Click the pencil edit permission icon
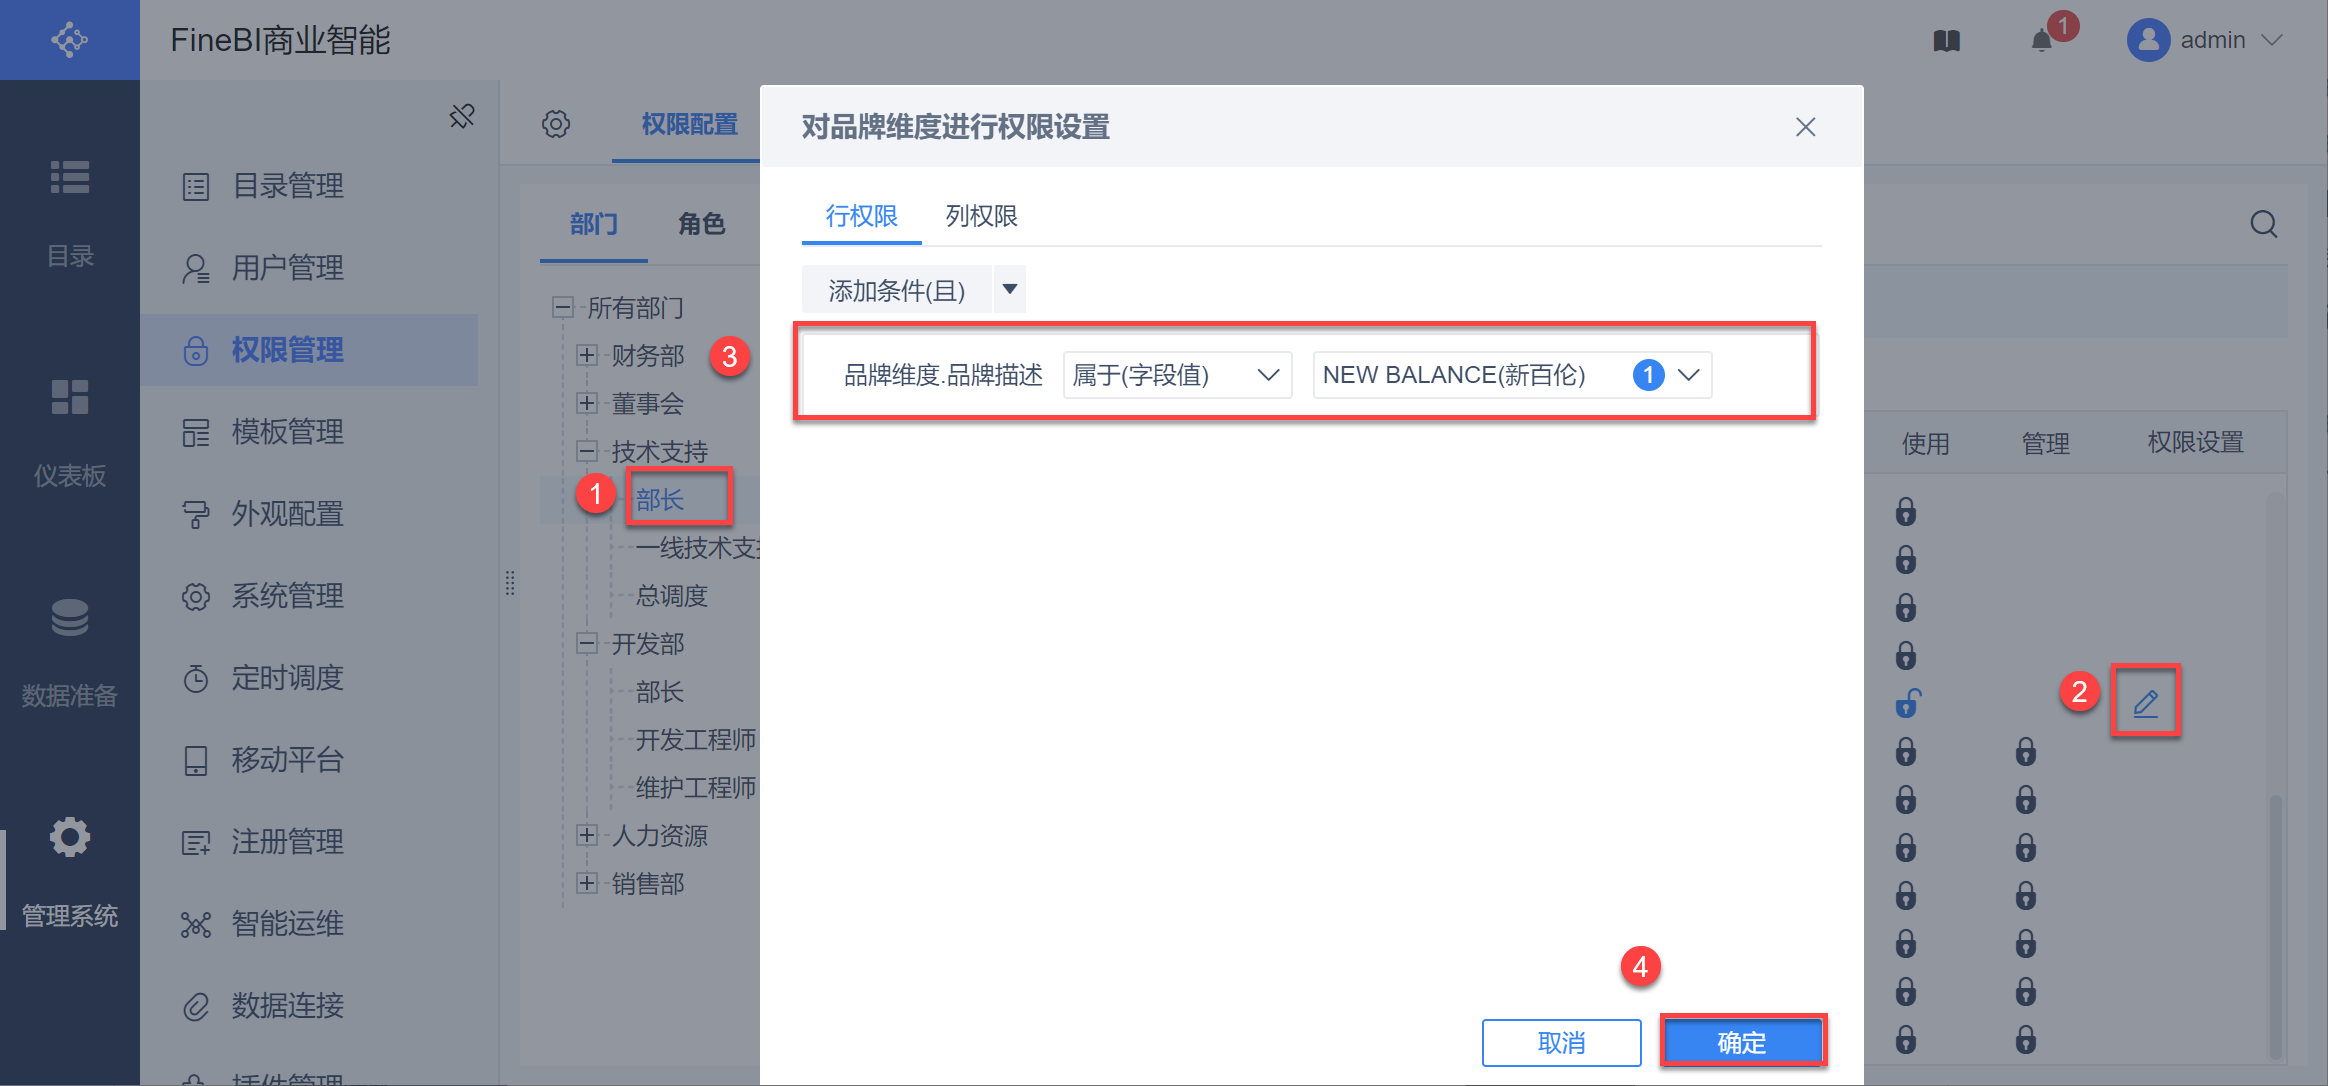The image size is (2328, 1086). 2145,703
